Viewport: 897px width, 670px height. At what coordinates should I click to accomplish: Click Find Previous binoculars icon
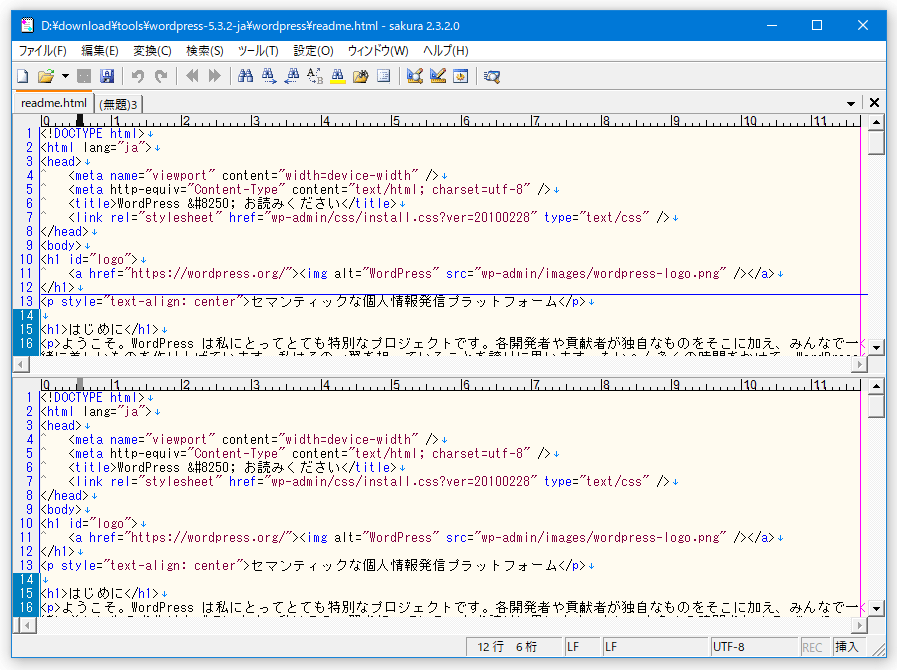(x=292, y=76)
